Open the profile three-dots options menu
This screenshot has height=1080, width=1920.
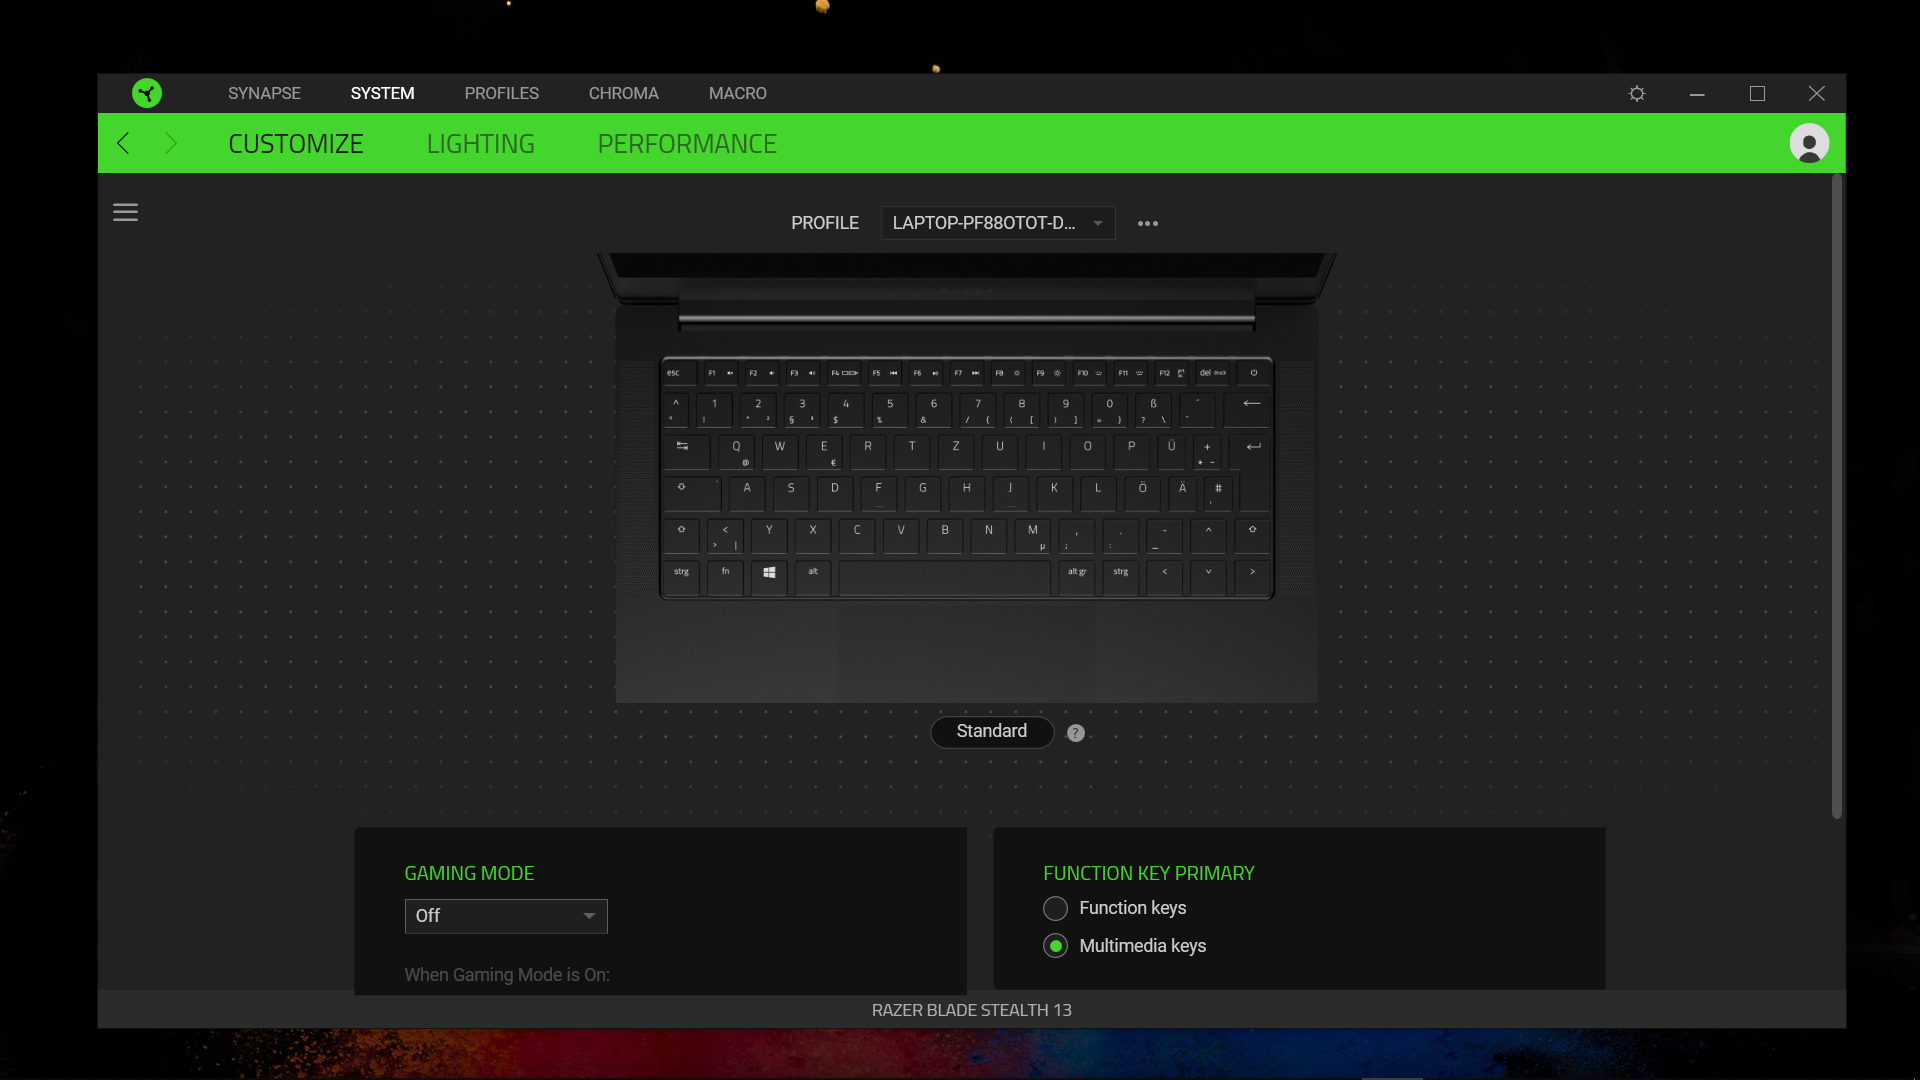1148,223
